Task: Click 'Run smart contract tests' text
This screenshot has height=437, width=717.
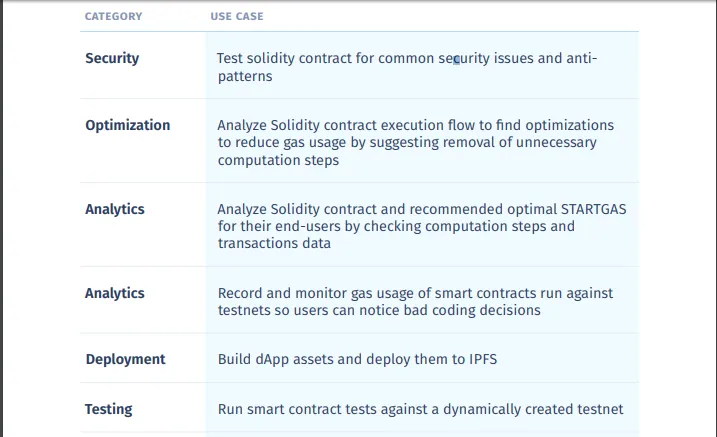Action: click(298, 409)
